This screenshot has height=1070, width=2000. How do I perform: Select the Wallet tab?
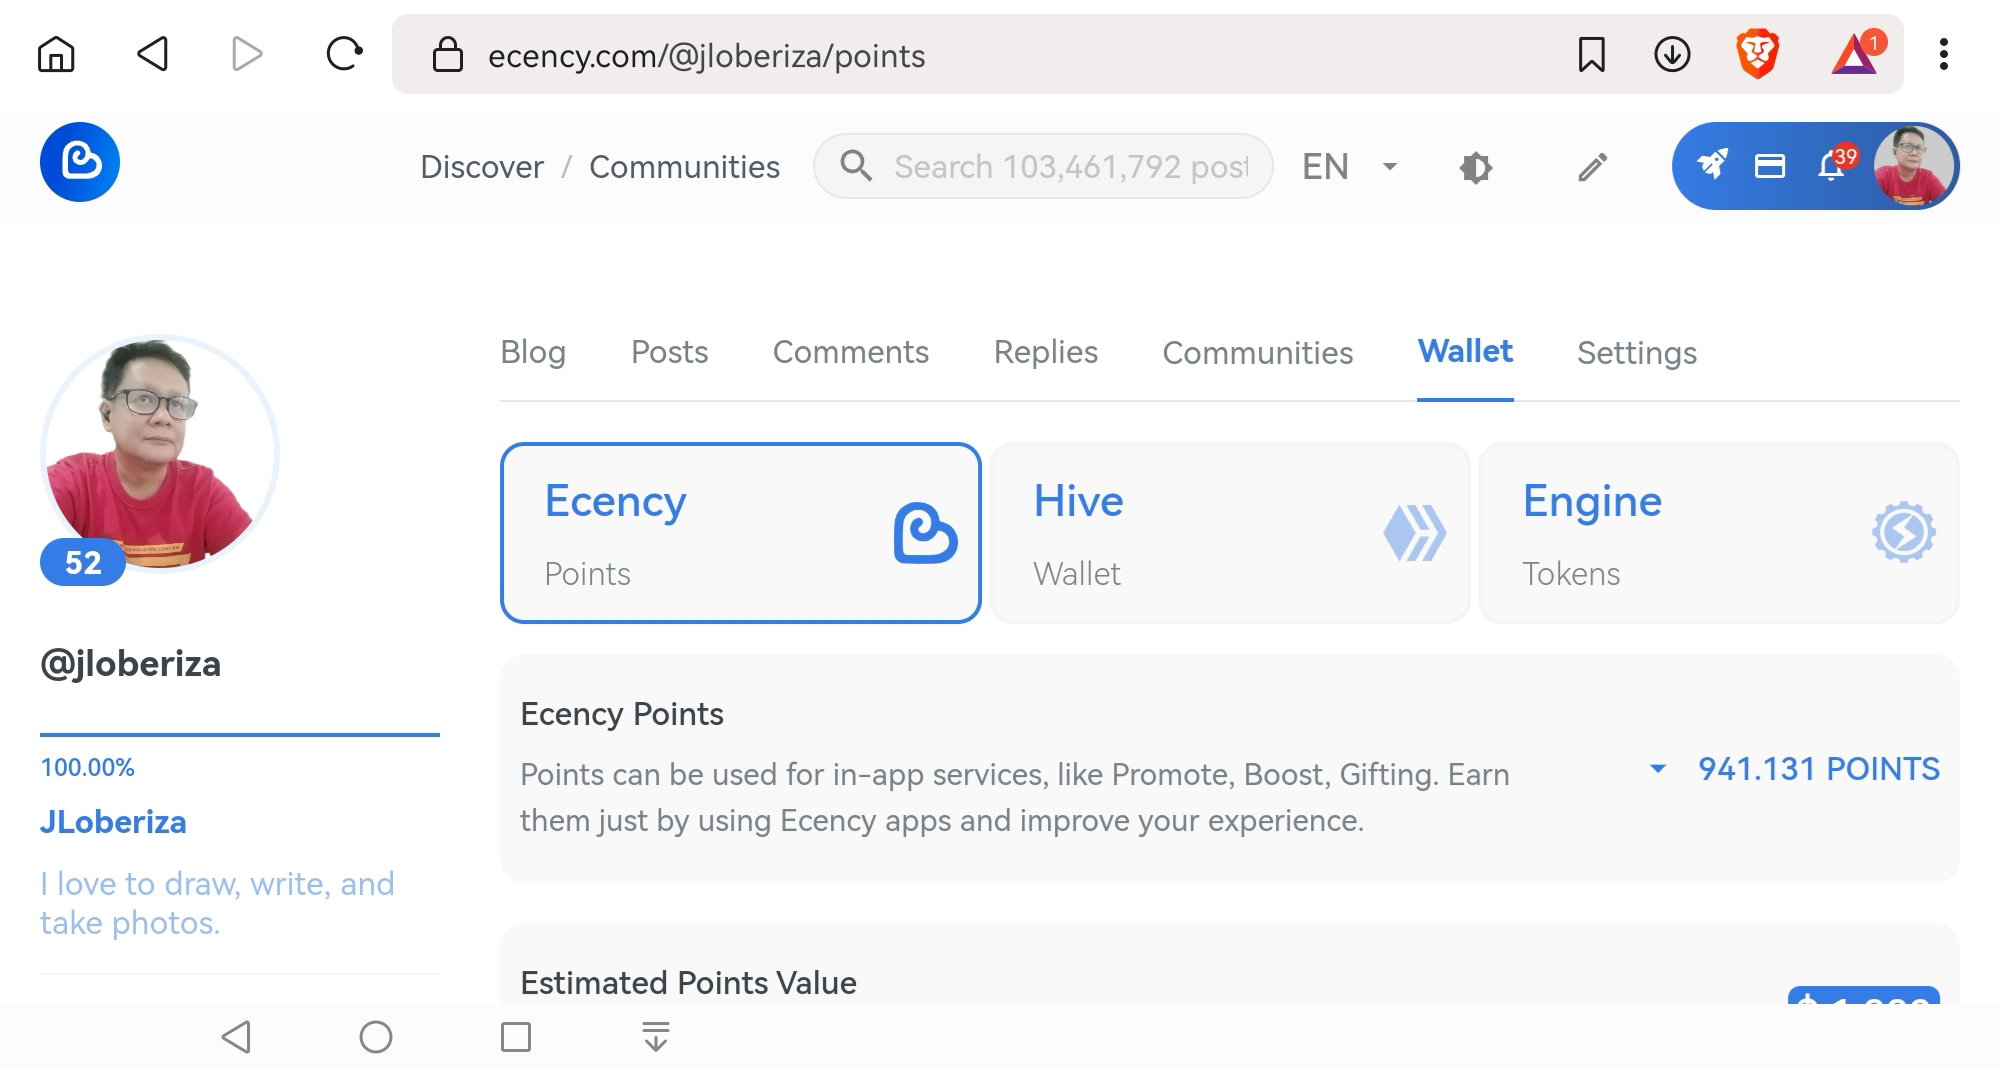pos(1465,352)
